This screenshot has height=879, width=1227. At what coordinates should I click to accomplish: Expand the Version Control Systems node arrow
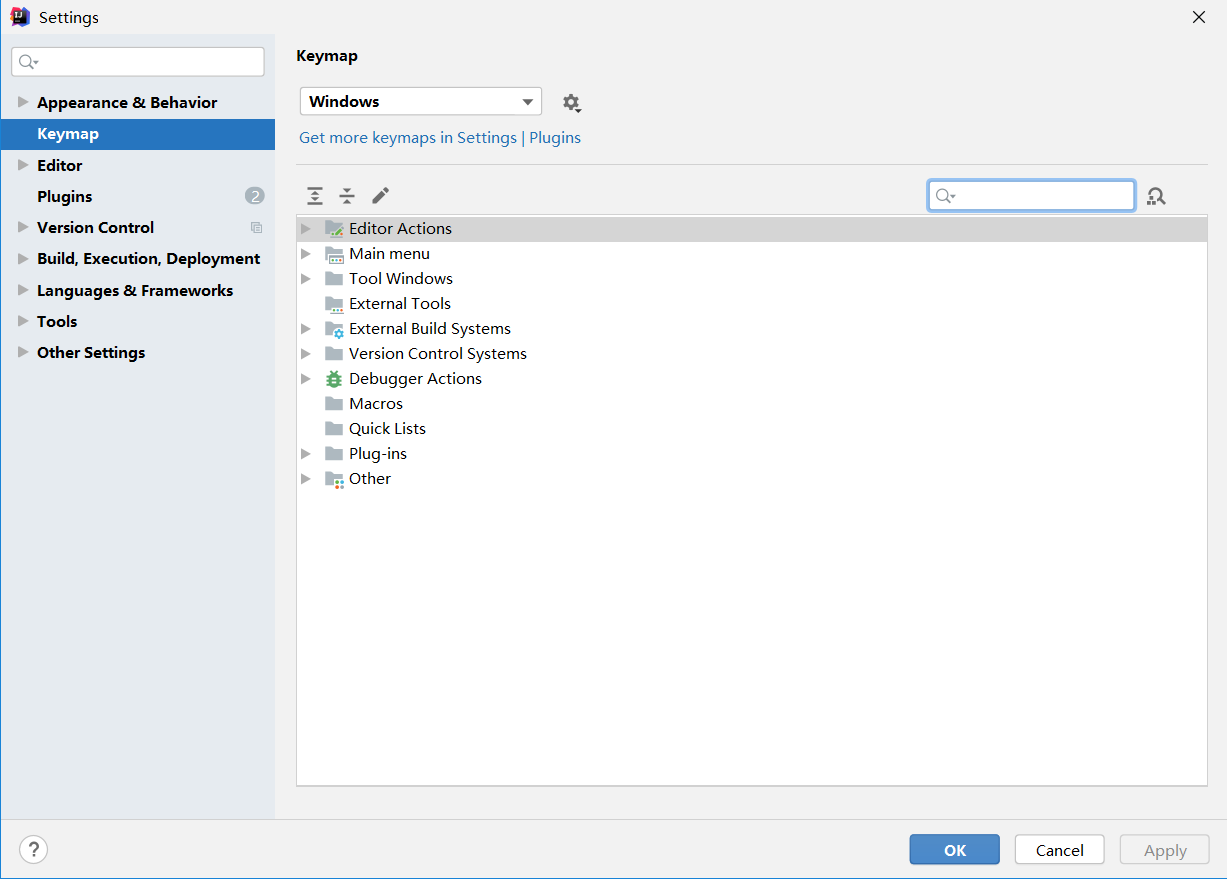click(306, 353)
